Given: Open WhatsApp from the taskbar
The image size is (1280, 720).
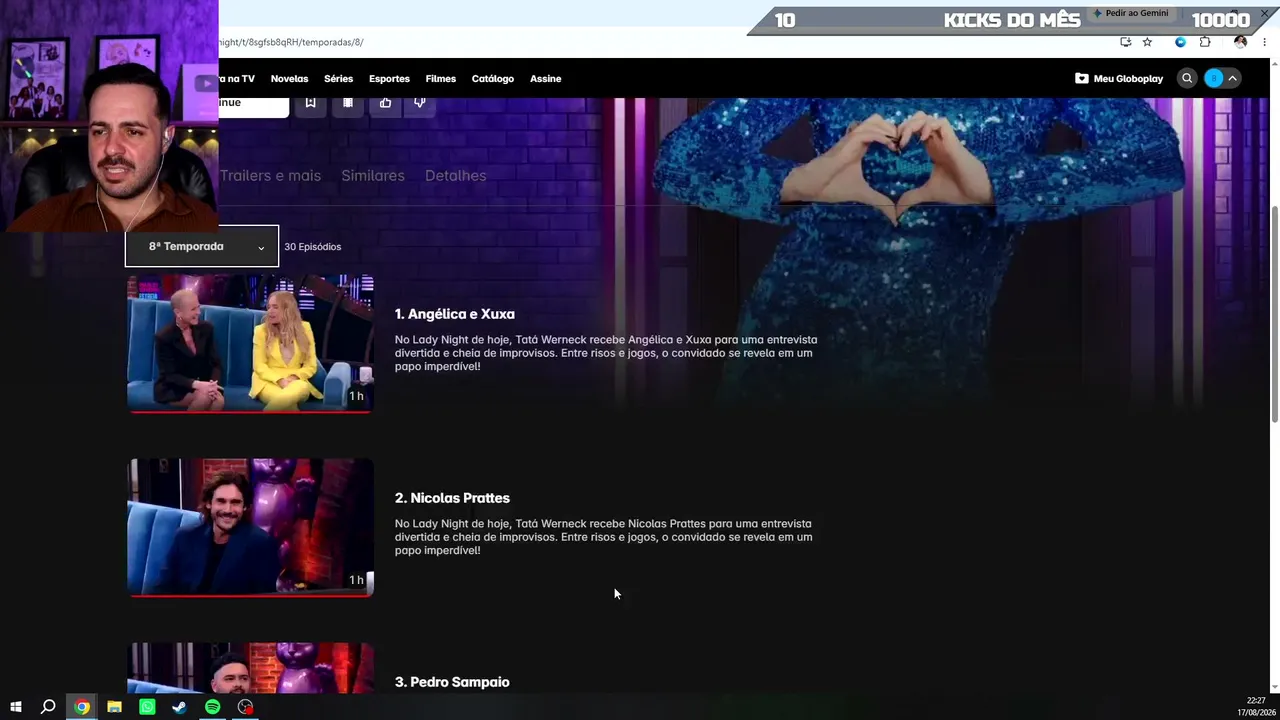Looking at the screenshot, I should click(x=147, y=707).
